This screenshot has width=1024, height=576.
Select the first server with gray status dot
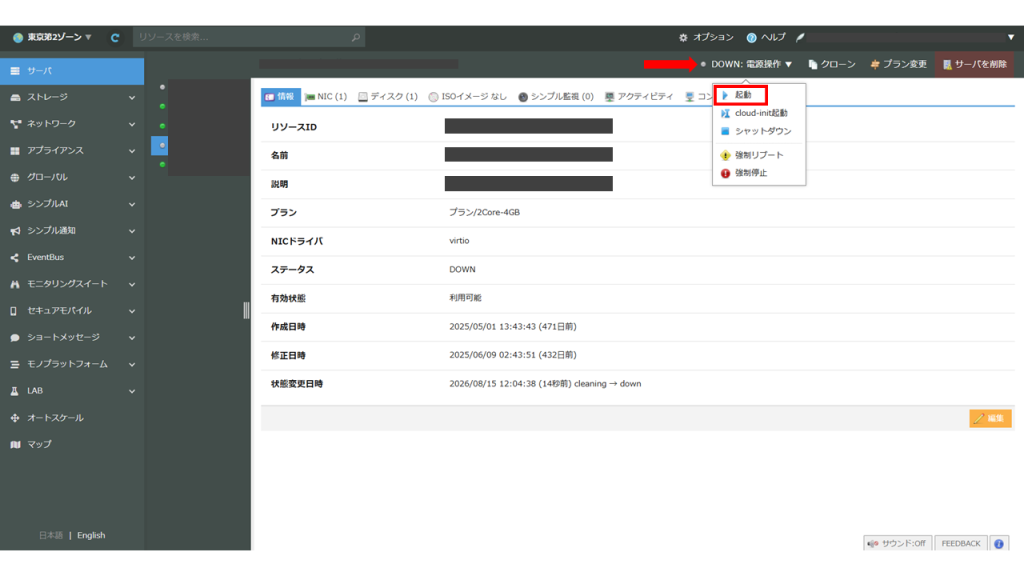click(162, 87)
